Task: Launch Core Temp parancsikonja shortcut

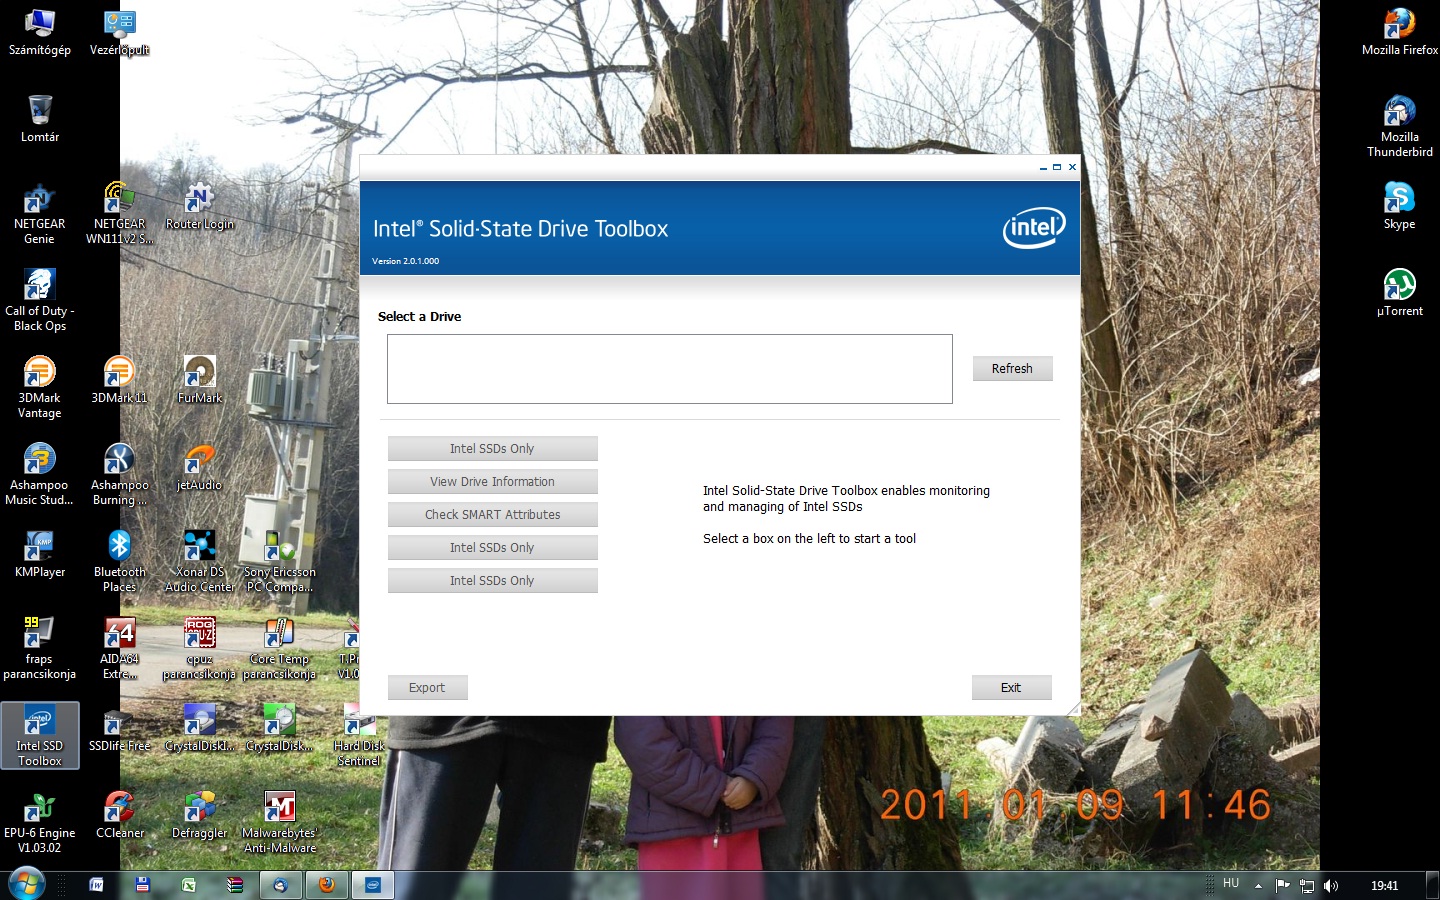Action: pos(280,649)
